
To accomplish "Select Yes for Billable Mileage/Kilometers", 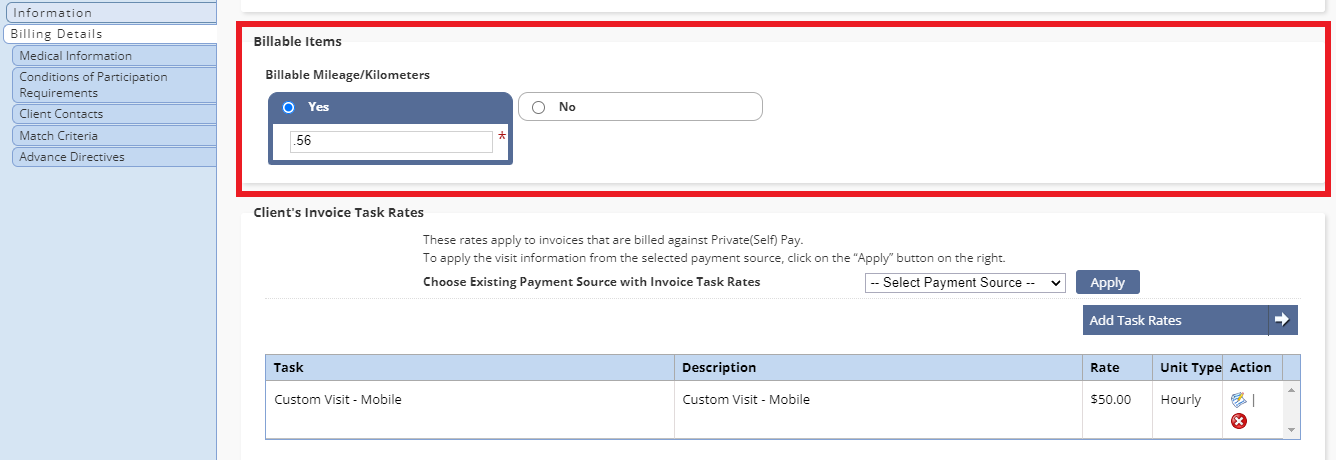I will (289, 107).
